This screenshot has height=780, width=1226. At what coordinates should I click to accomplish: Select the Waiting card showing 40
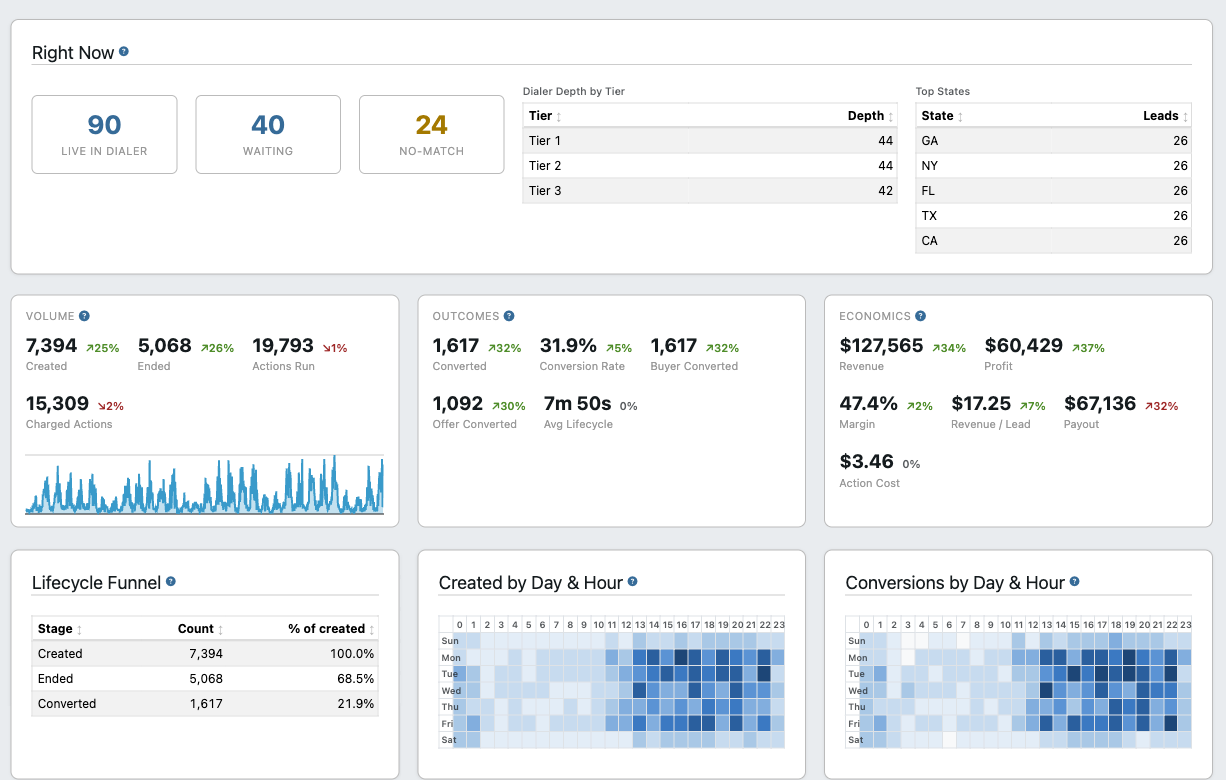pos(268,135)
